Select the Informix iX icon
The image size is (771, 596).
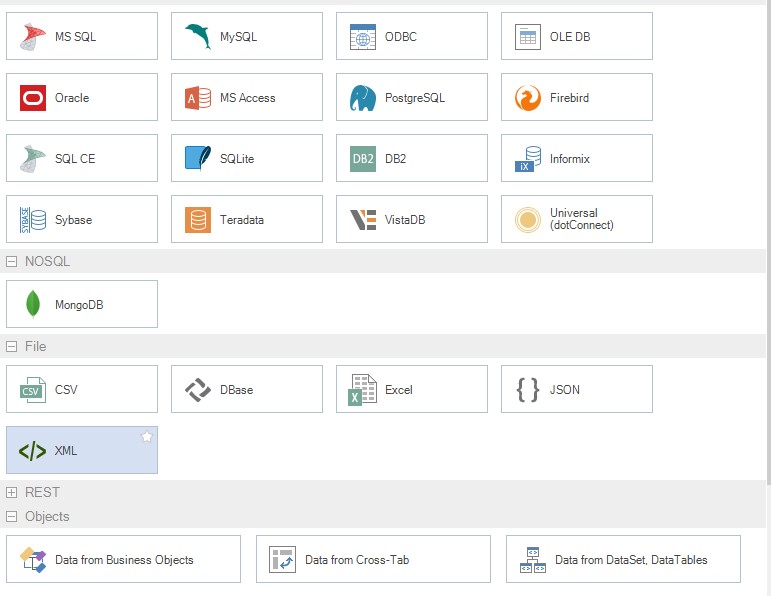tap(528, 159)
